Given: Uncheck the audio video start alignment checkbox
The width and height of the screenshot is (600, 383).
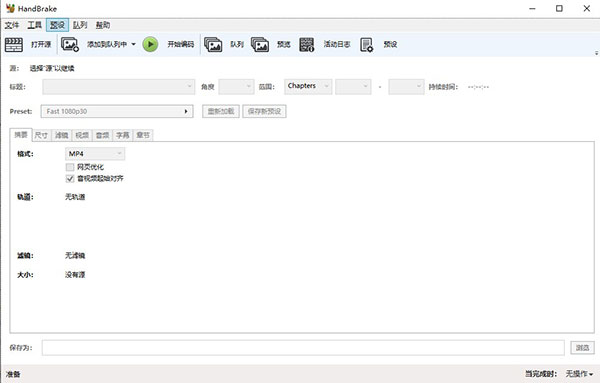Looking at the screenshot, I should click(x=70, y=178).
